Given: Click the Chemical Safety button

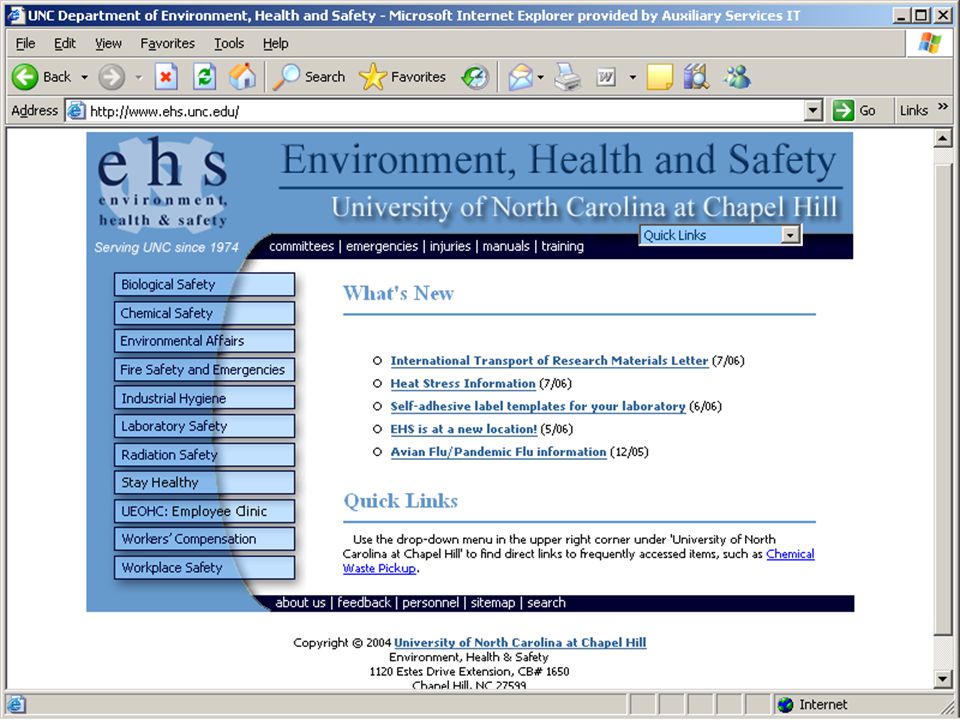Looking at the screenshot, I should (204, 313).
